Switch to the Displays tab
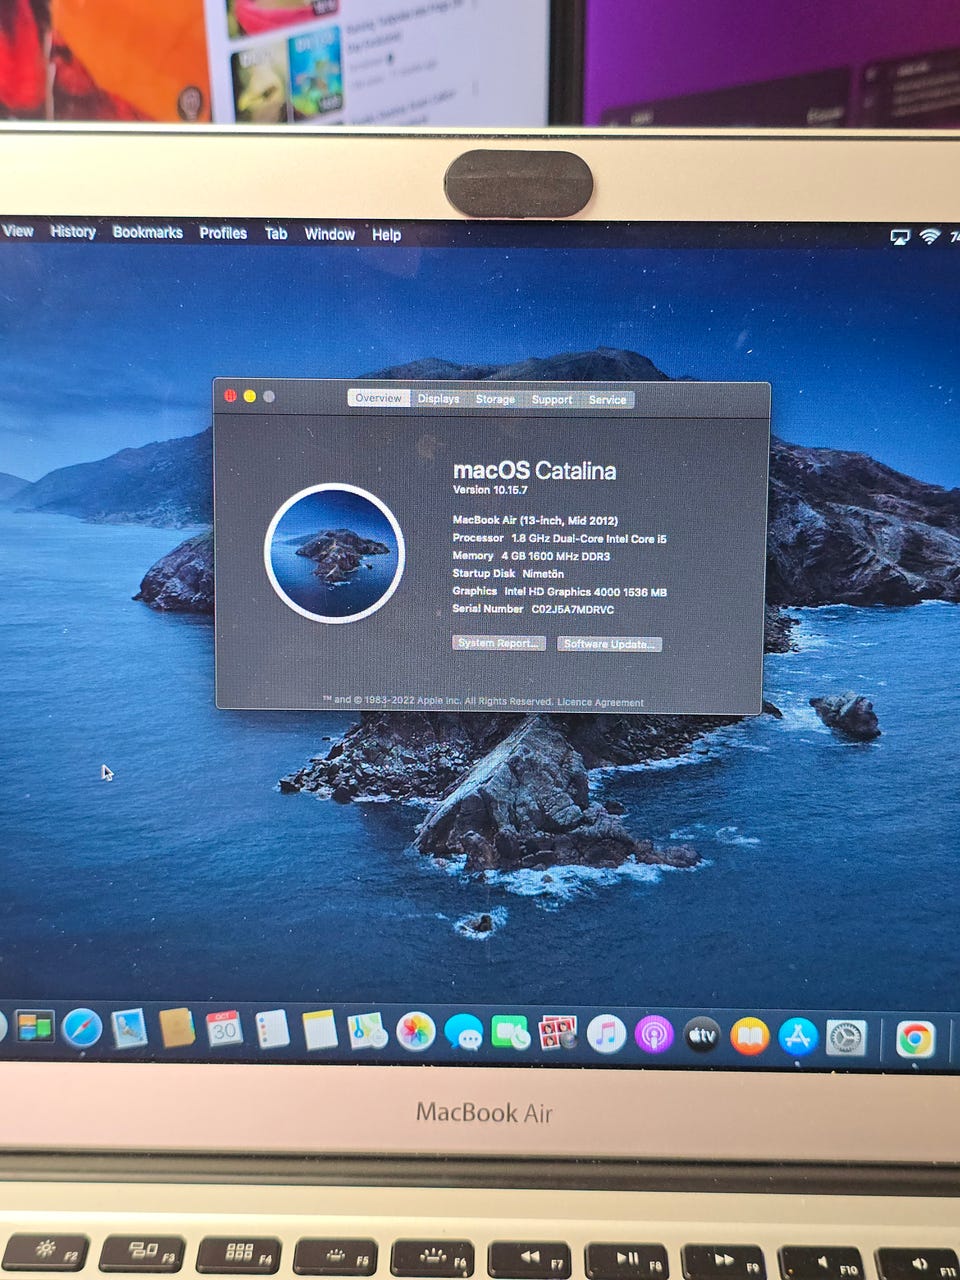Viewport: 960px width, 1280px height. coord(438,399)
